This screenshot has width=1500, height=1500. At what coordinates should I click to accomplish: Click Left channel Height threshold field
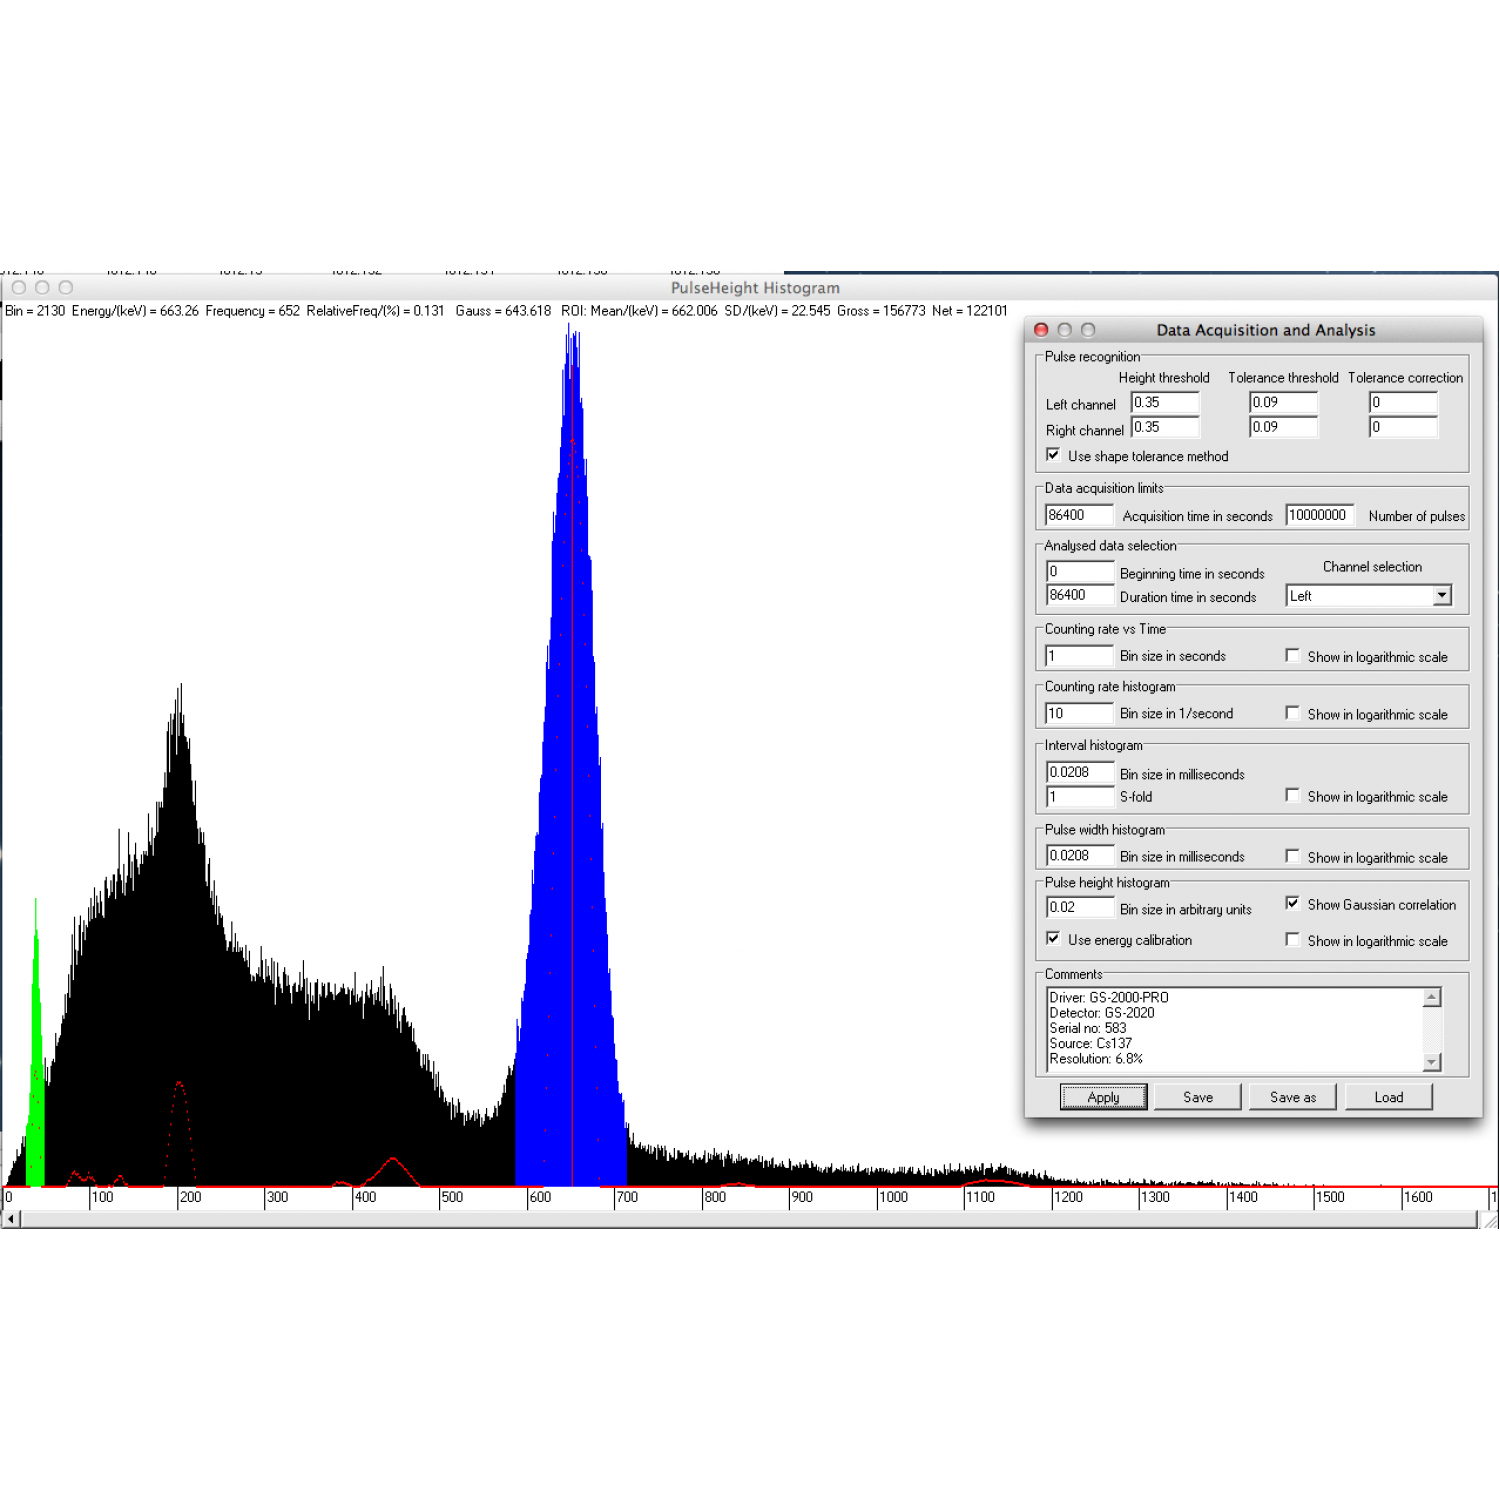click(x=1164, y=402)
